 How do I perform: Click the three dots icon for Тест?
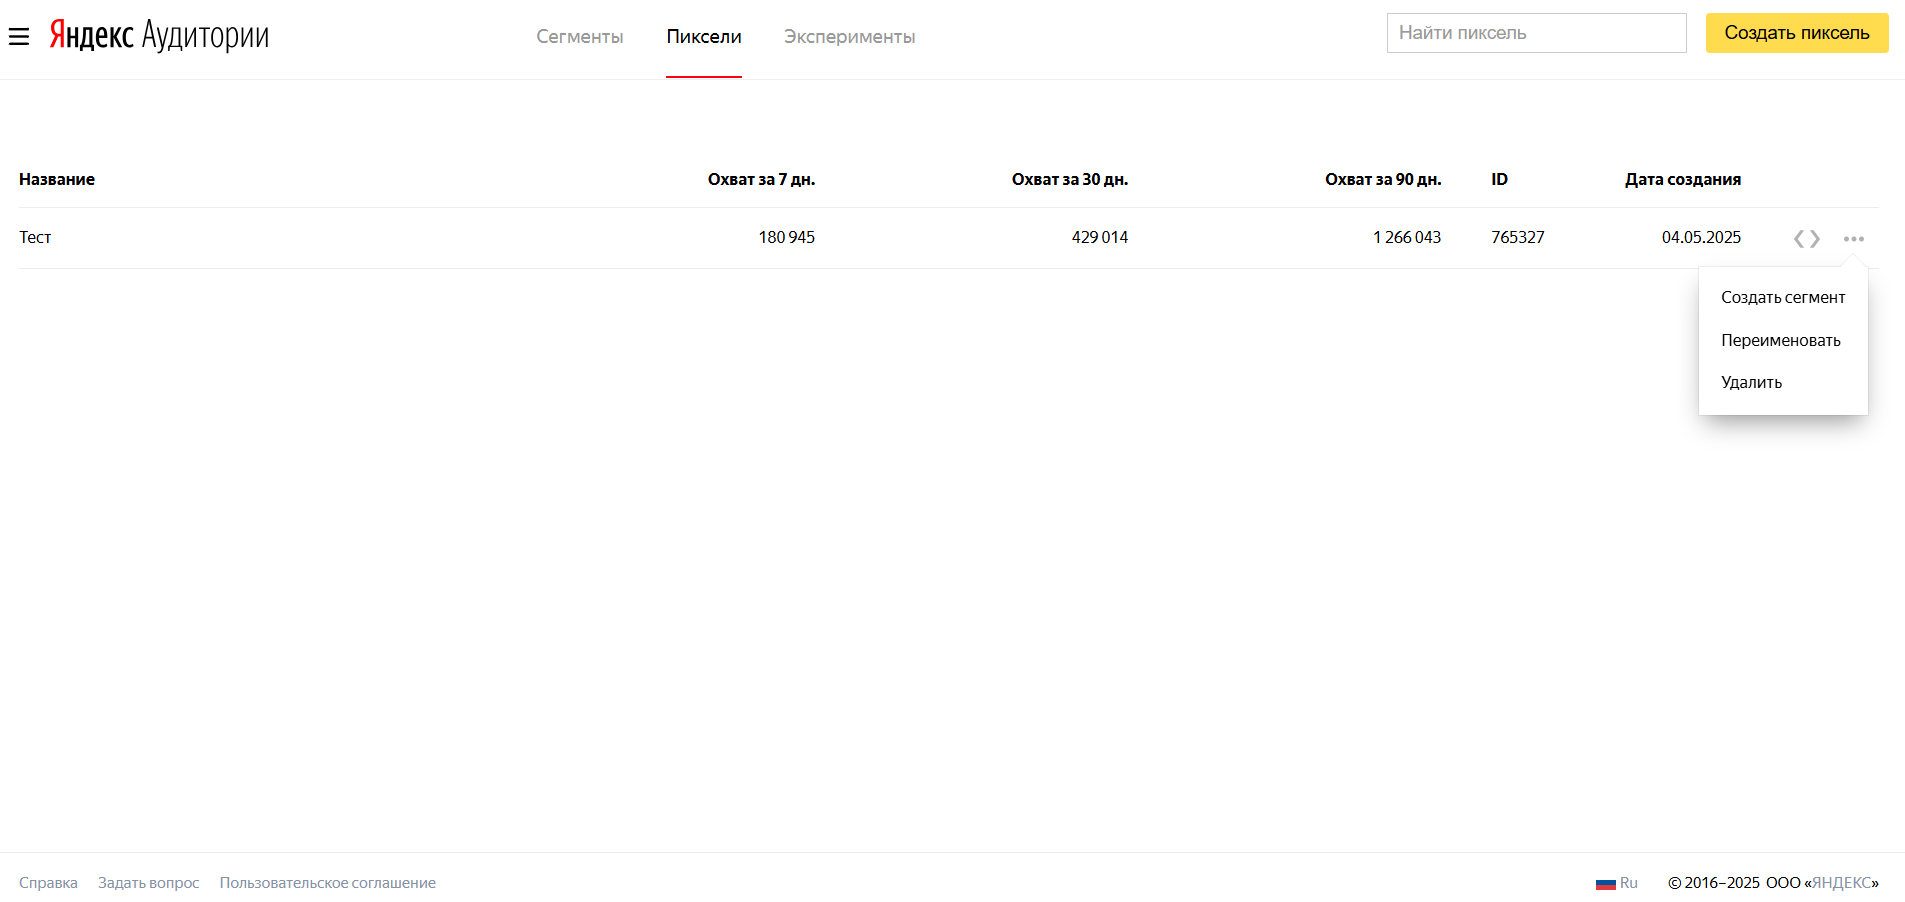click(x=1853, y=238)
